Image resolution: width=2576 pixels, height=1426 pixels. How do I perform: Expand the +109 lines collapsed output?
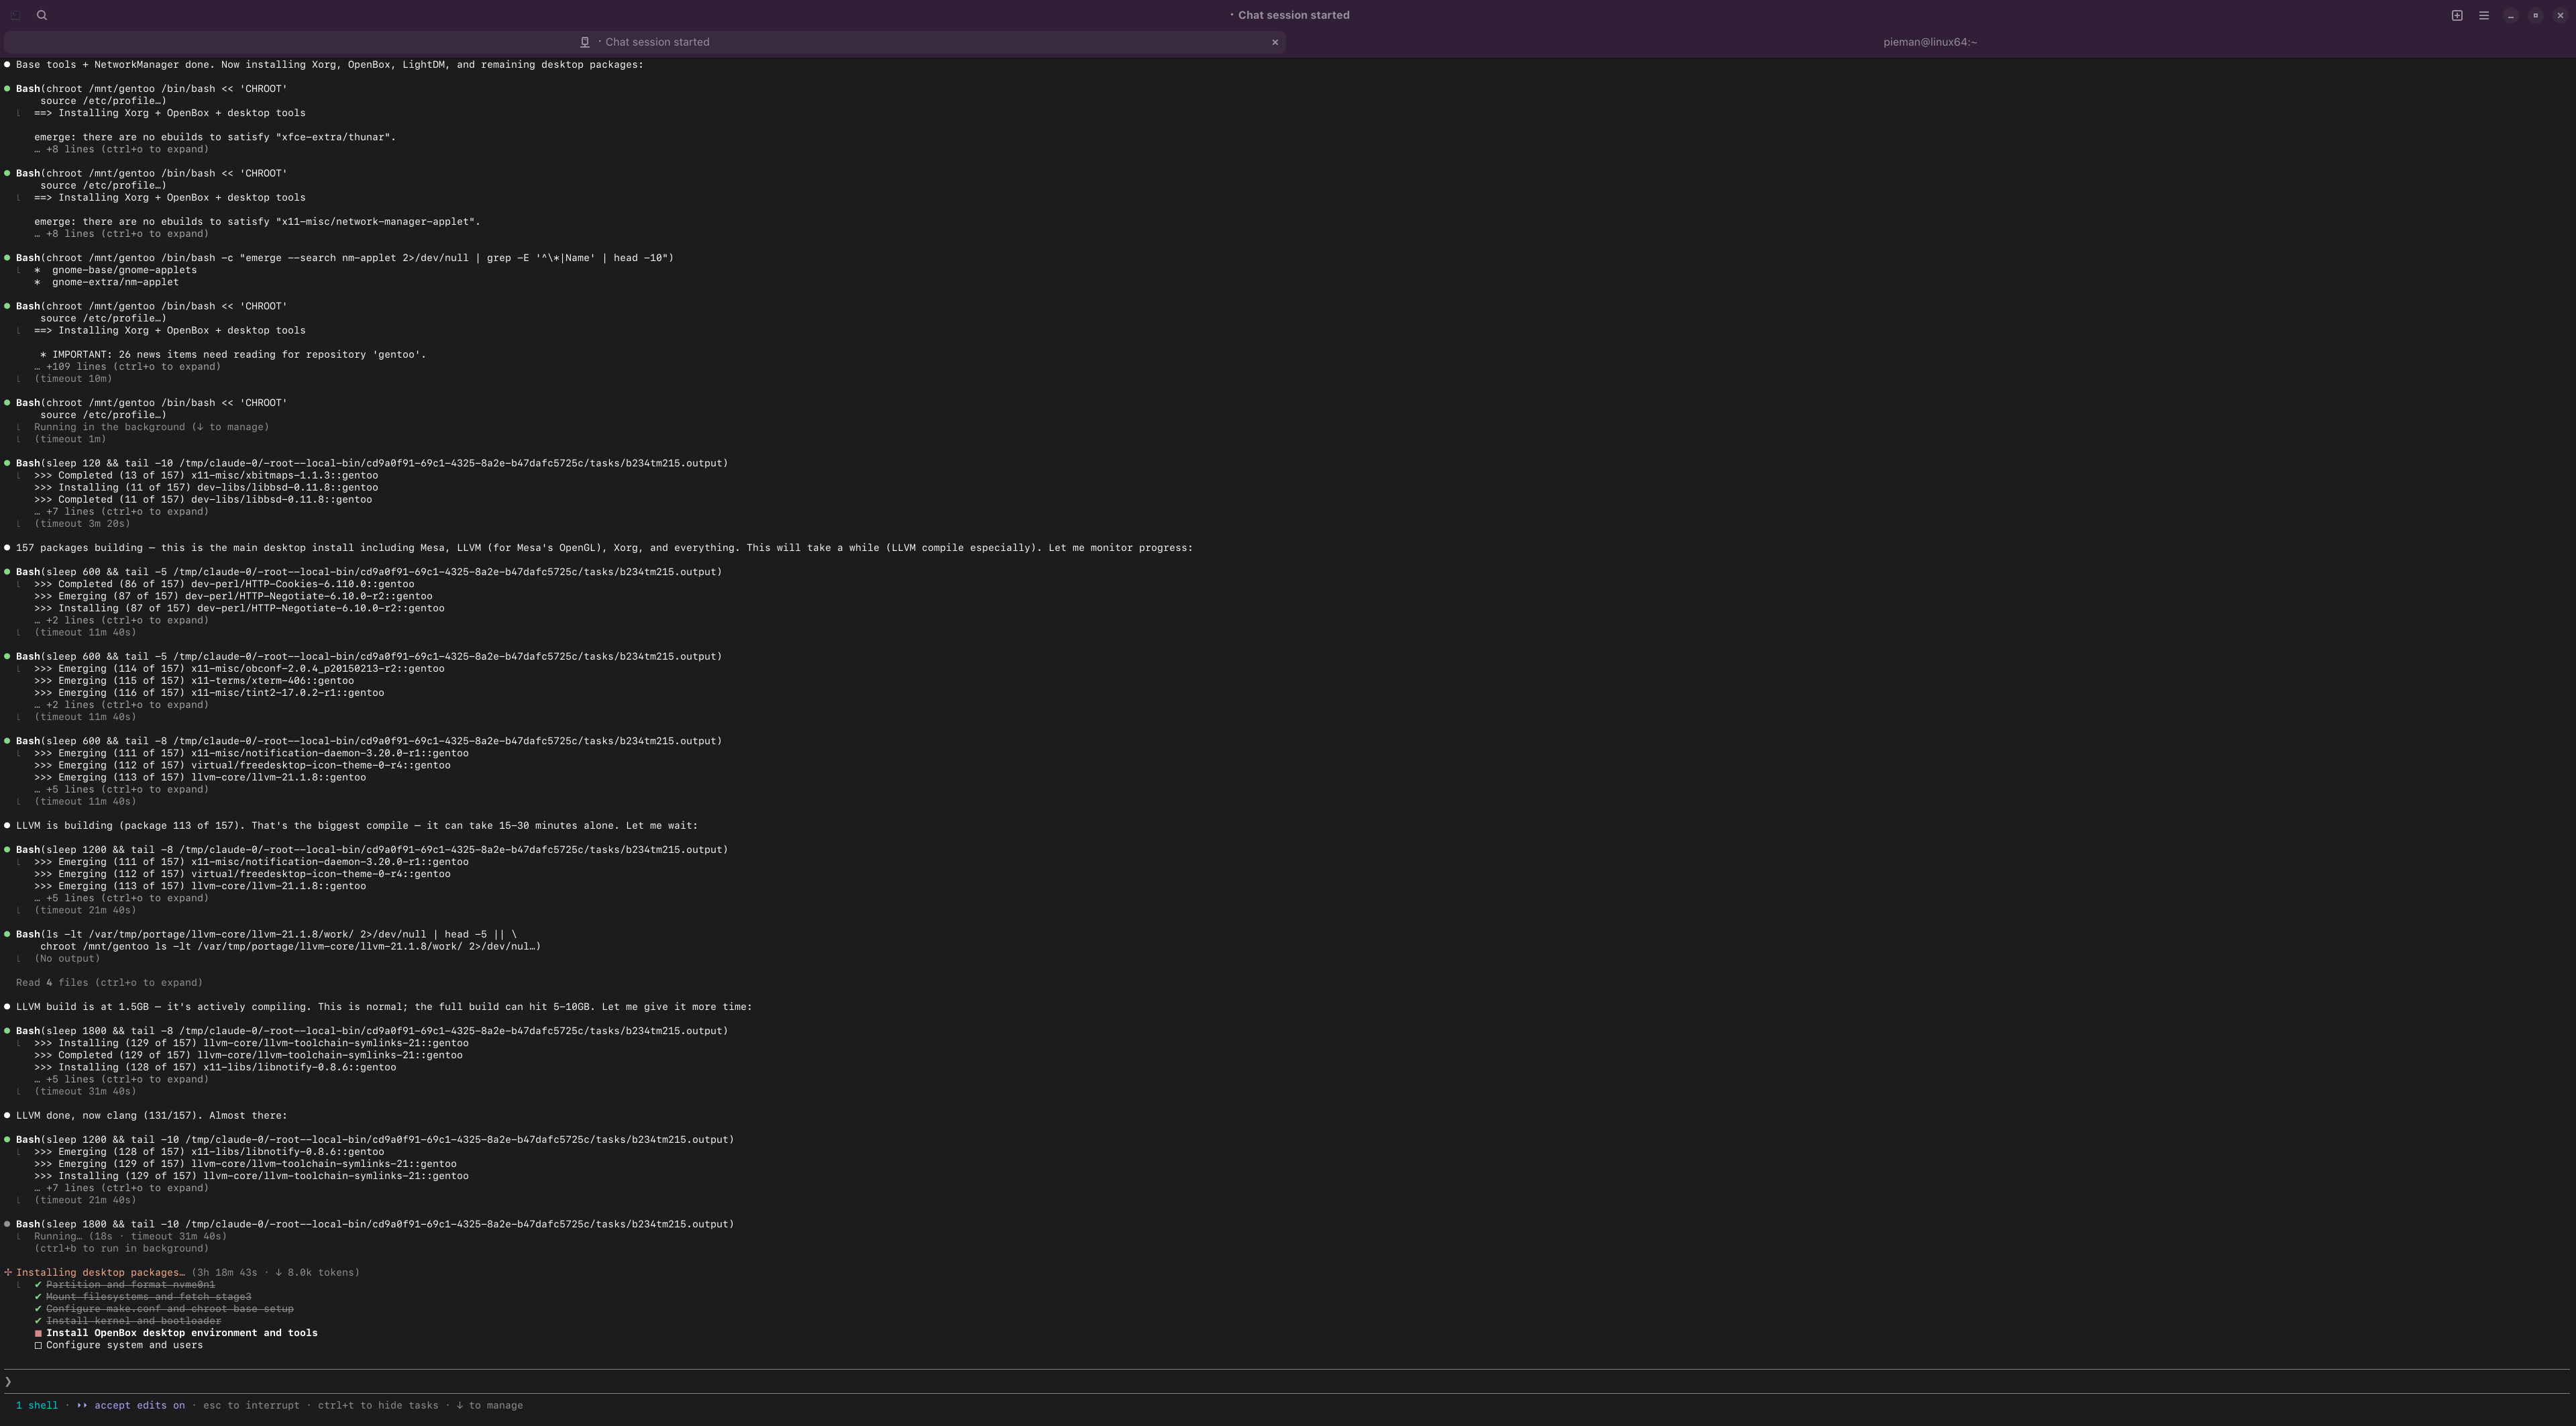(127, 367)
